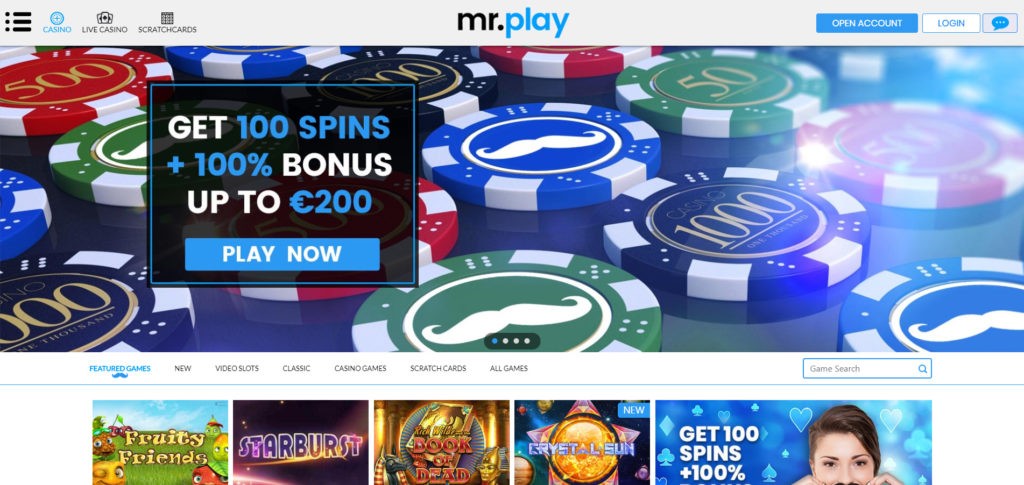Open Live Casino cards icon
Screen dimensions: 1024x485
104,18
